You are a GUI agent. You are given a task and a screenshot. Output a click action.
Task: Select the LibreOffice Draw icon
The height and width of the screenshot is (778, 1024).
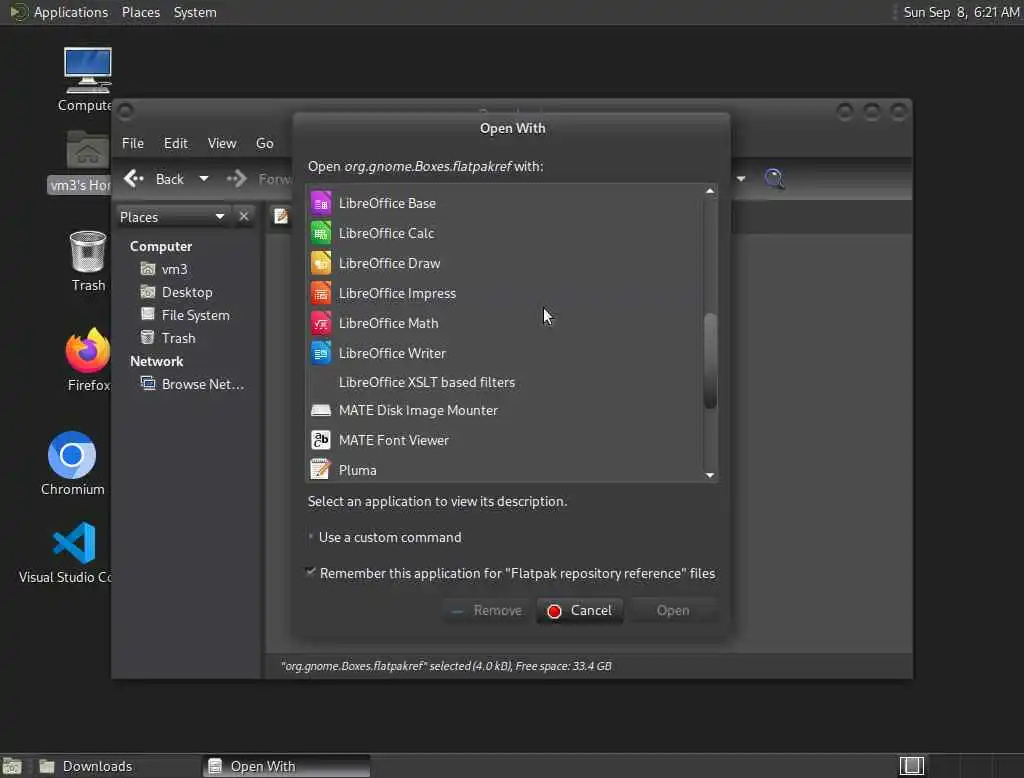[321, 263]
